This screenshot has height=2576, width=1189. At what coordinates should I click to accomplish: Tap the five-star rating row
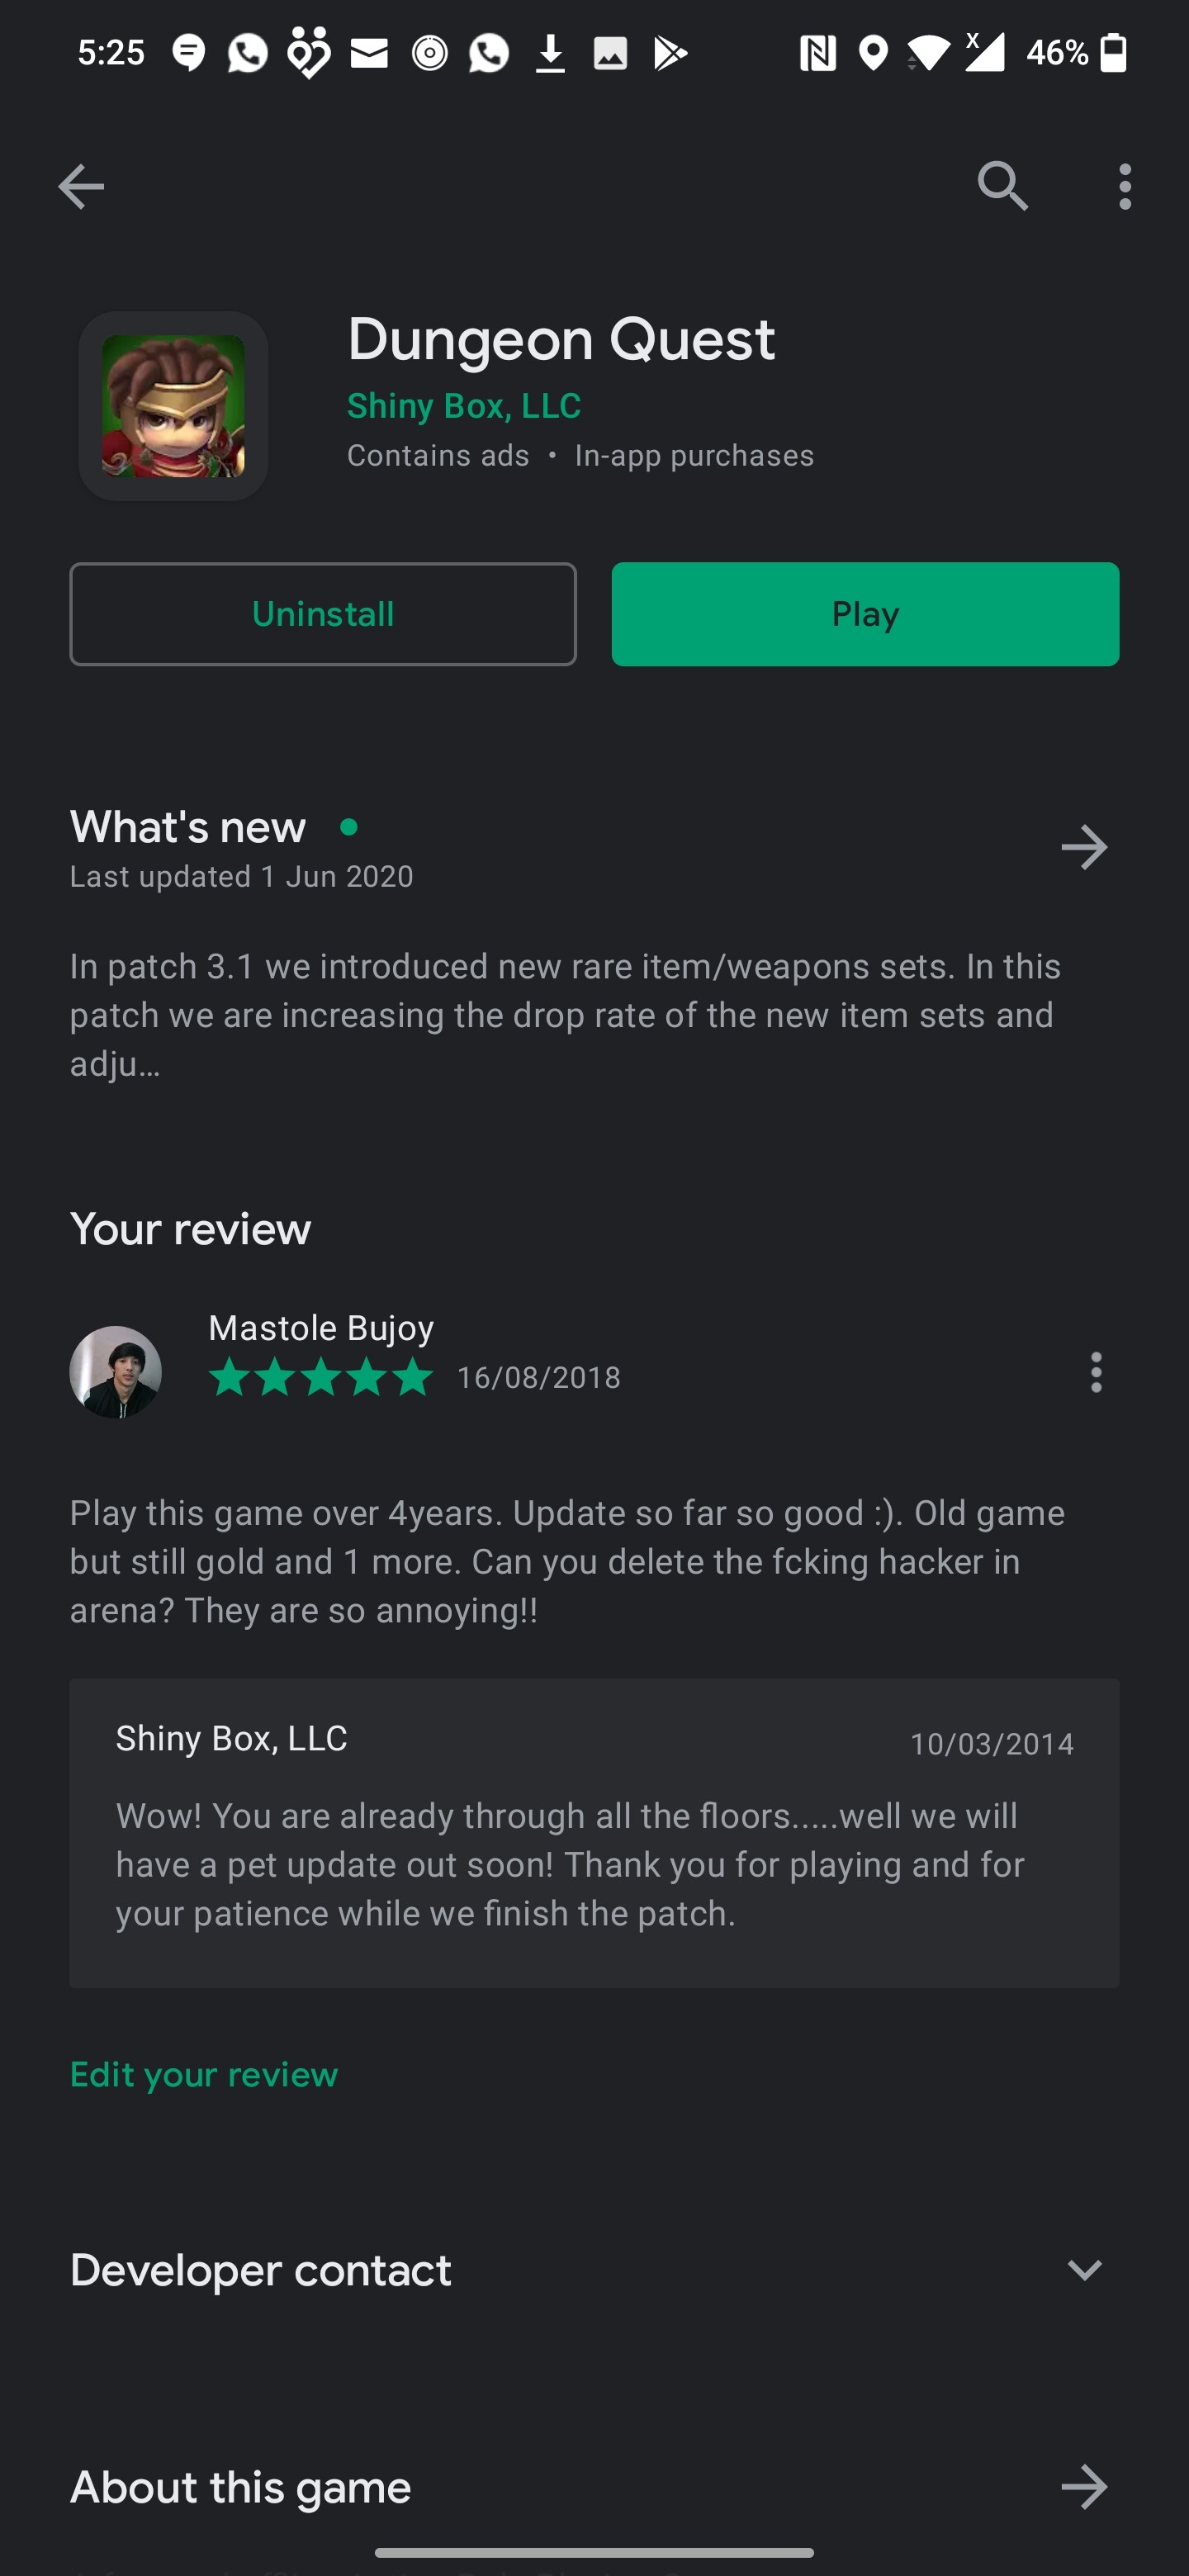coord(321,1377)
